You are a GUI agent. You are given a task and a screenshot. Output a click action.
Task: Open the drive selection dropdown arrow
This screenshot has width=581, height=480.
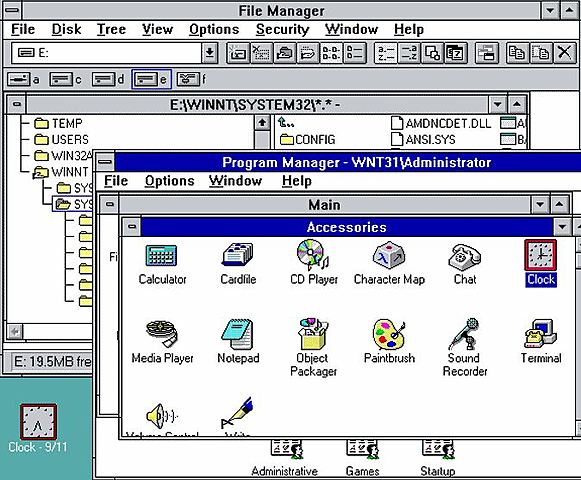pyautogui.click(x=209, y=53)
